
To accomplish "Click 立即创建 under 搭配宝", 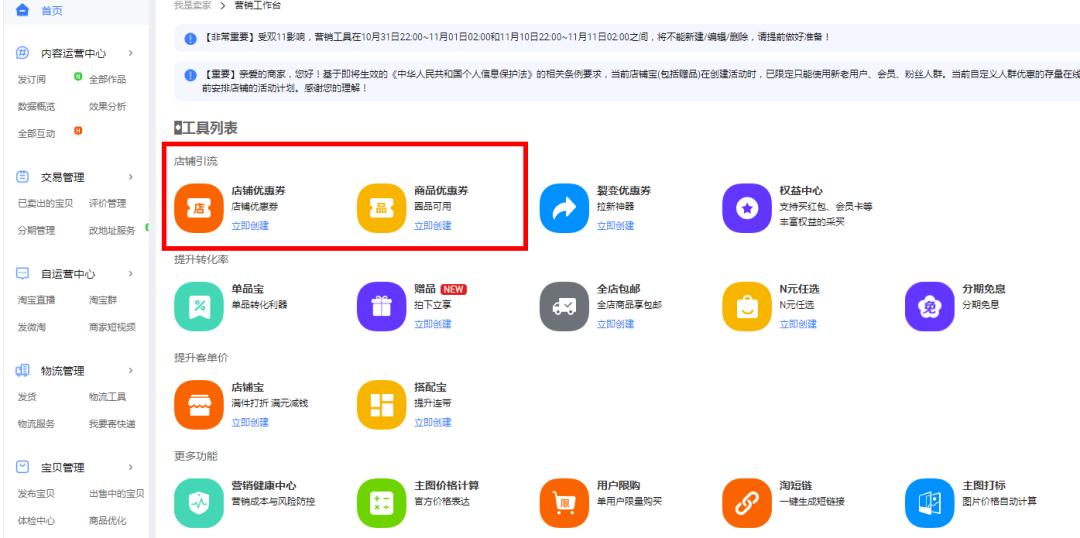I will [x=433, y=422].
